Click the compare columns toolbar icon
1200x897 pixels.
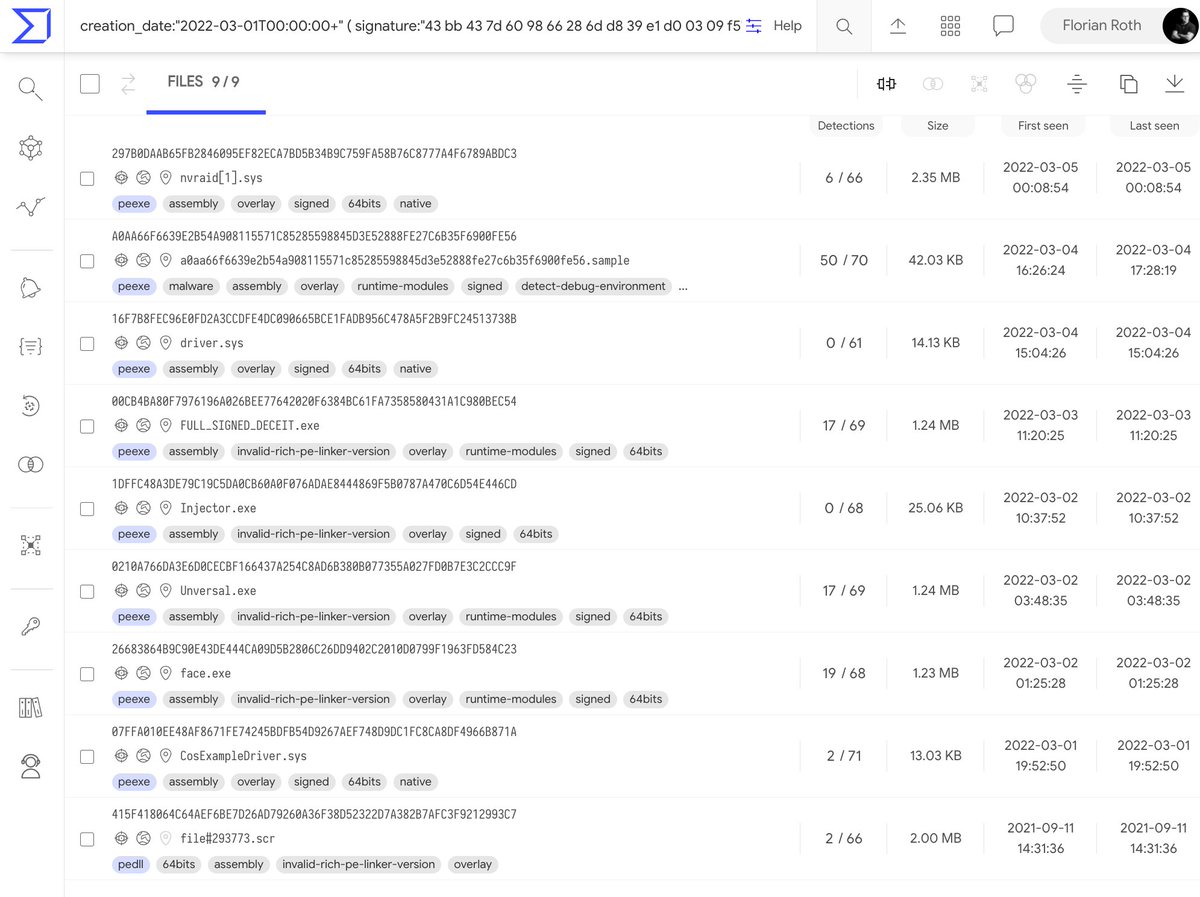click(886, 84)
